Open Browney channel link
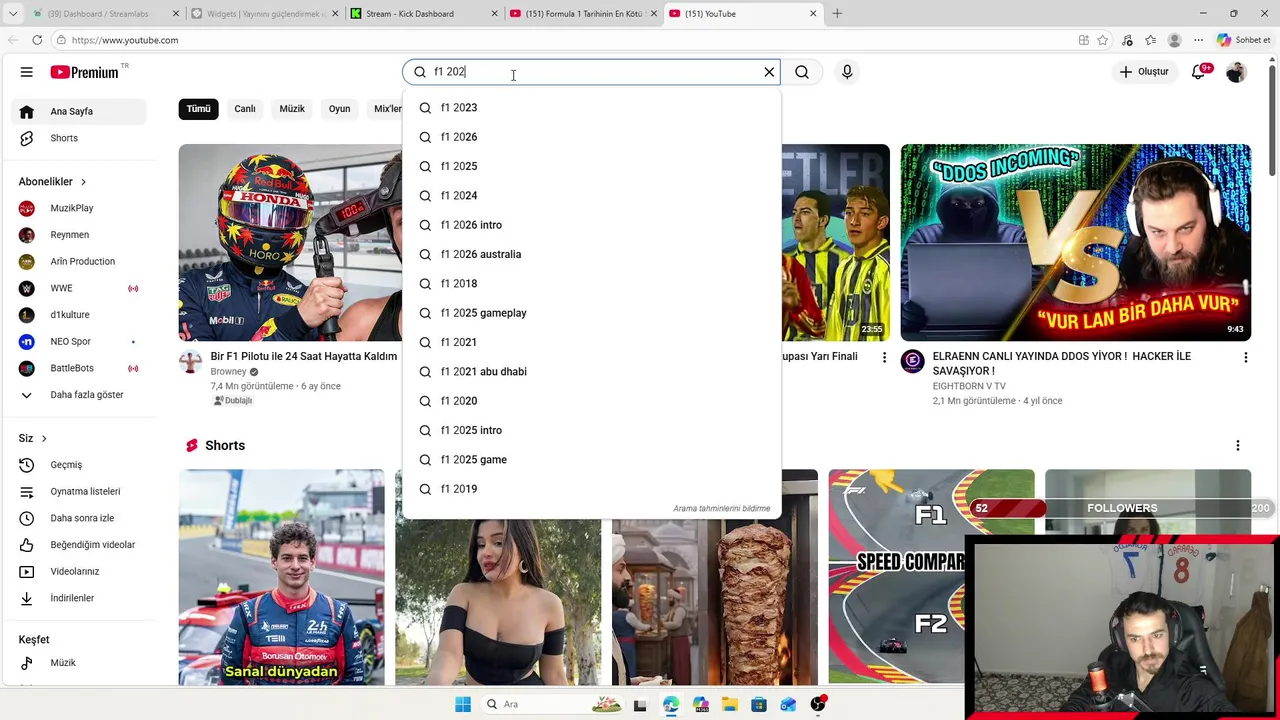Image resolution: width=1280 pixels, height=720 pixels. coord(228,372)
